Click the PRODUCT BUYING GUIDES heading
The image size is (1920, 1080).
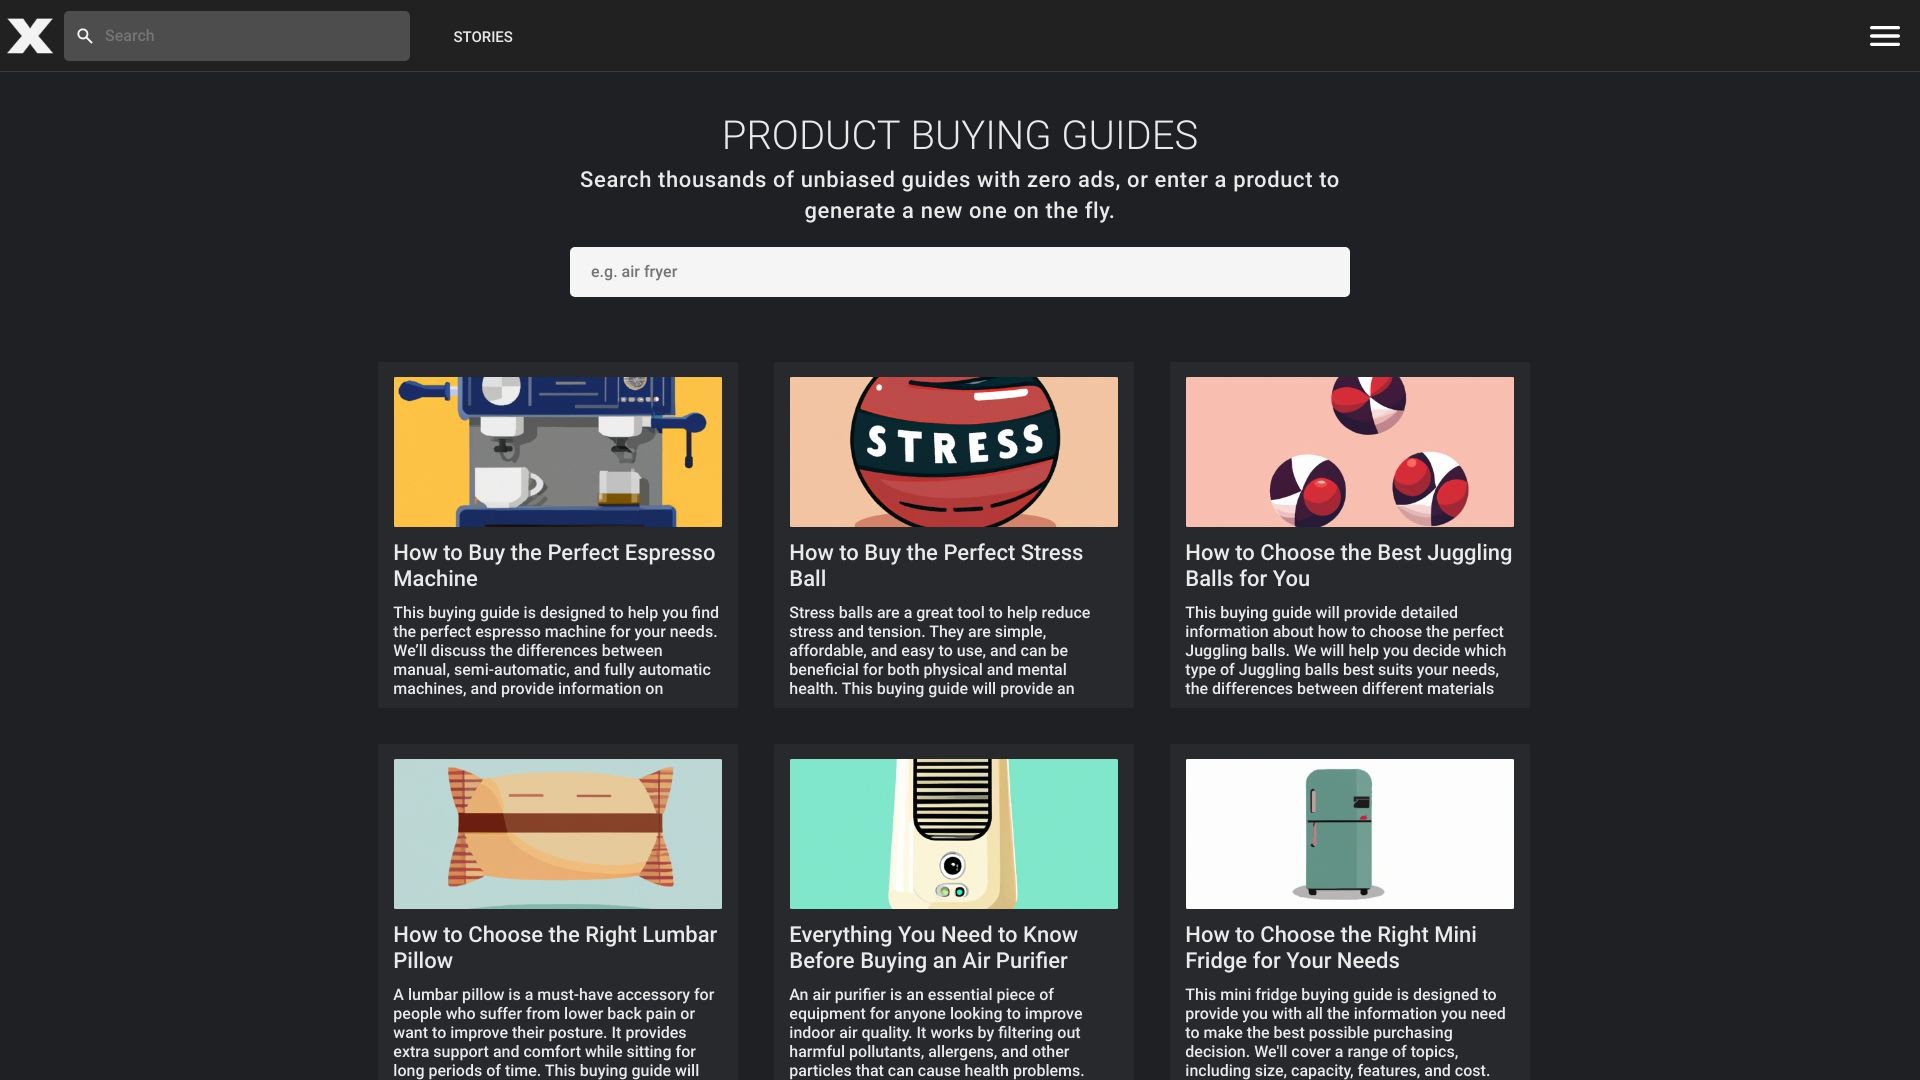pyautogui.click(x=959, y=135)
